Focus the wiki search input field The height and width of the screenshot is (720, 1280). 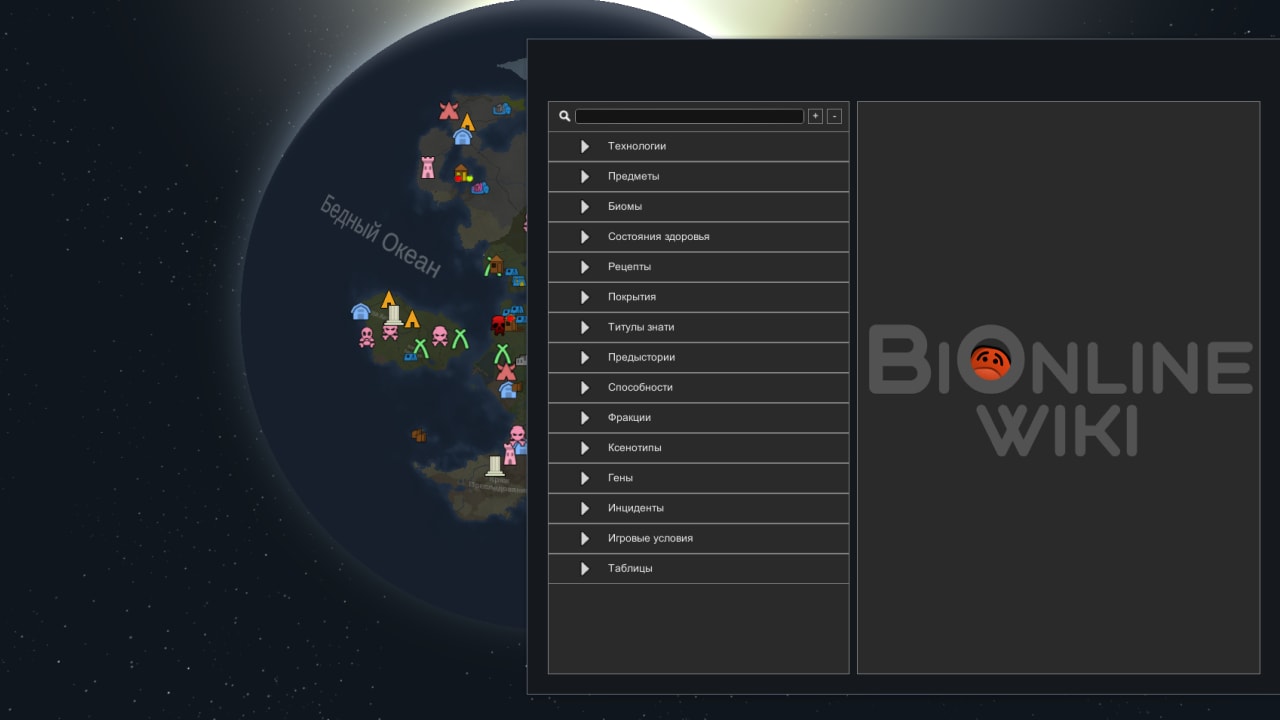(689, 116)
